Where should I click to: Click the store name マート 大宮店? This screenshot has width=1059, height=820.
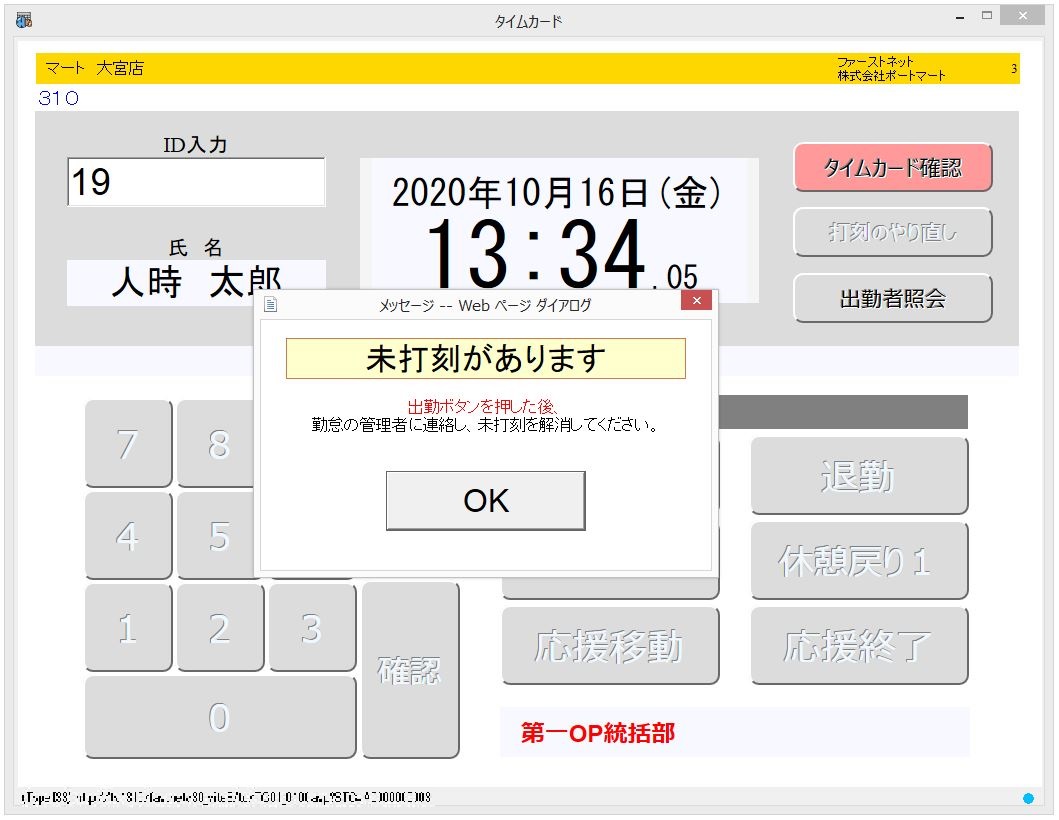(x=95, y=68)
